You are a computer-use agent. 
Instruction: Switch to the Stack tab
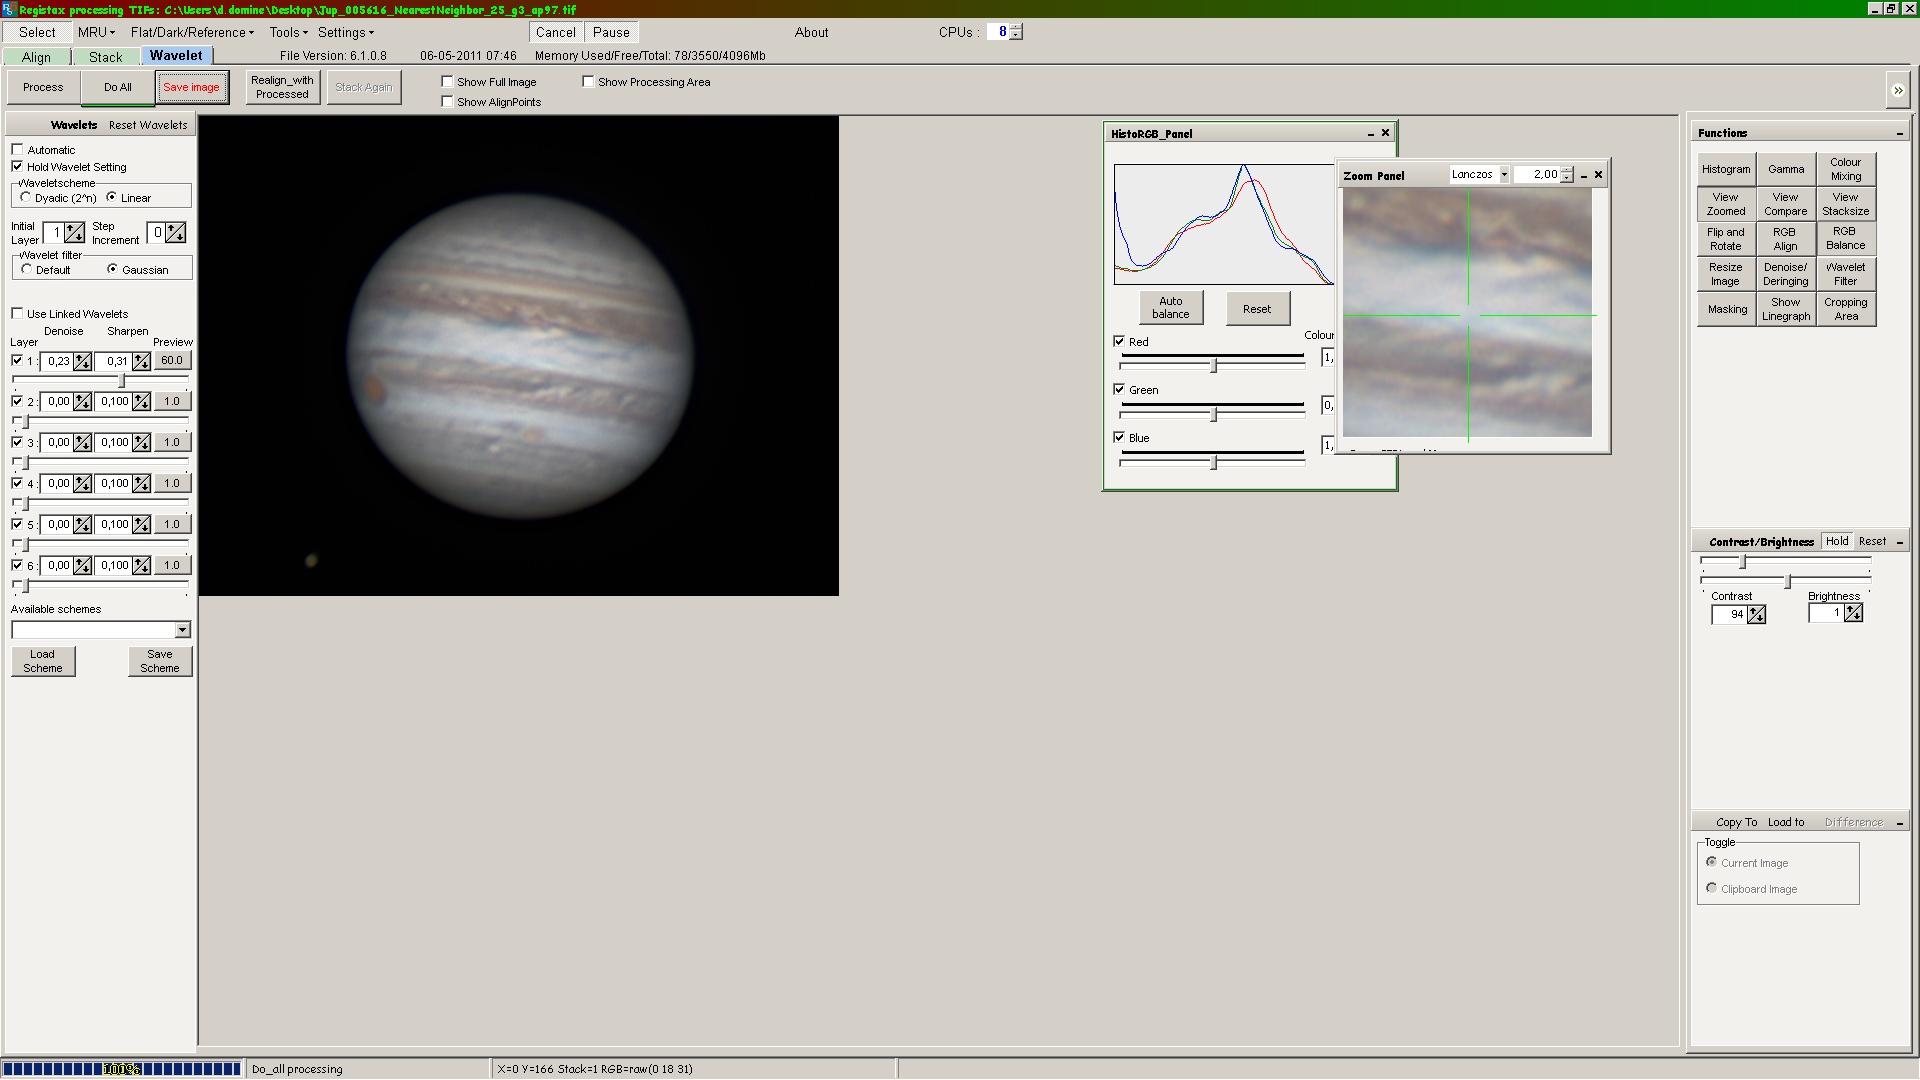click(x=105, y=57)
